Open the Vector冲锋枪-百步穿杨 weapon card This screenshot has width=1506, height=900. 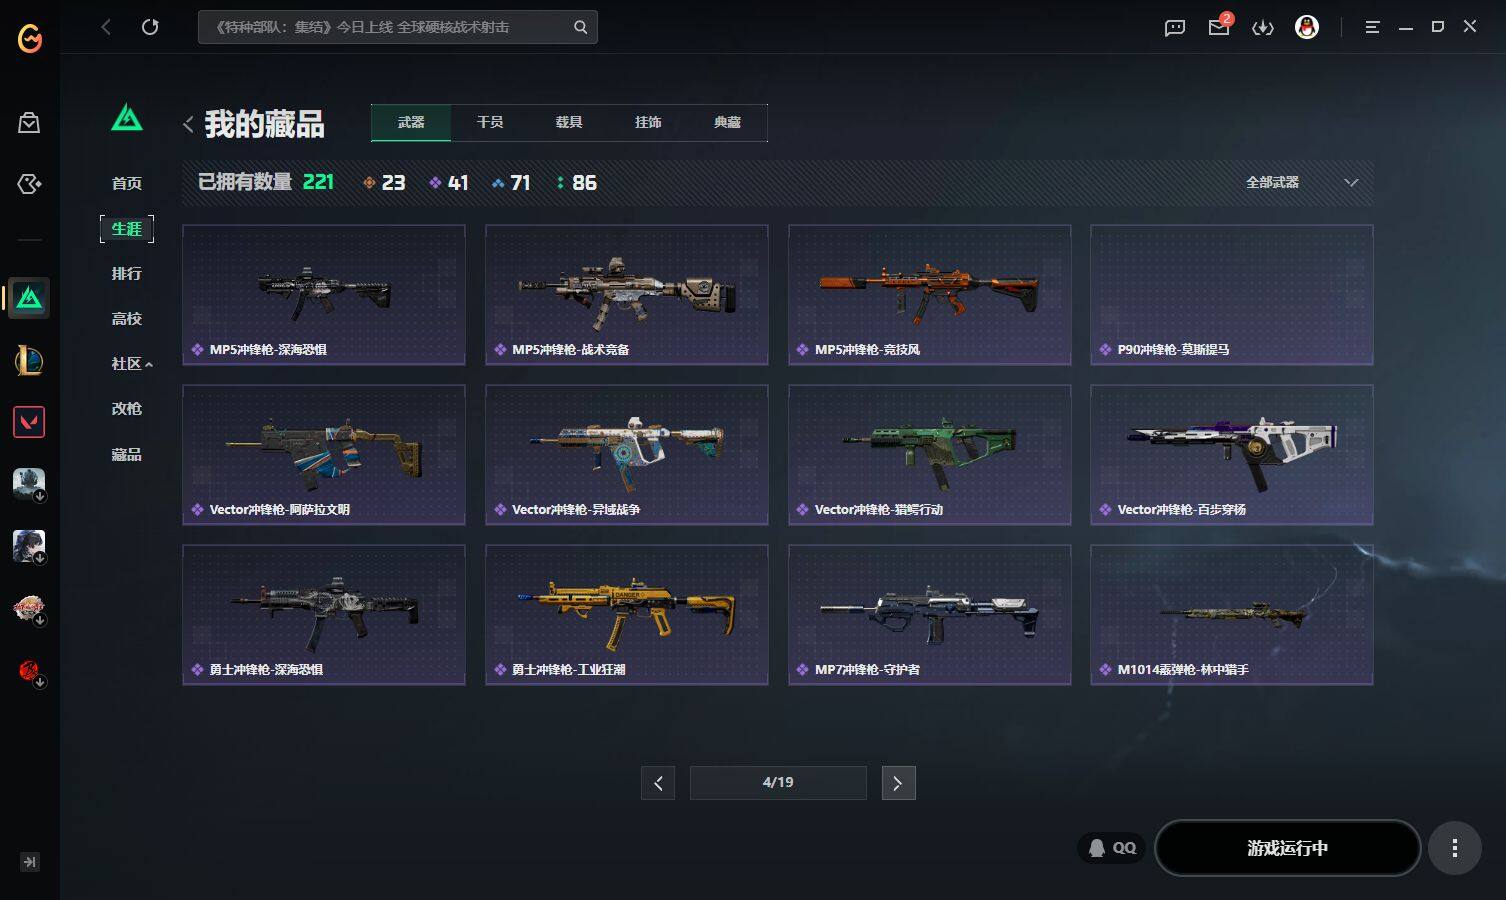(1232, 455)
